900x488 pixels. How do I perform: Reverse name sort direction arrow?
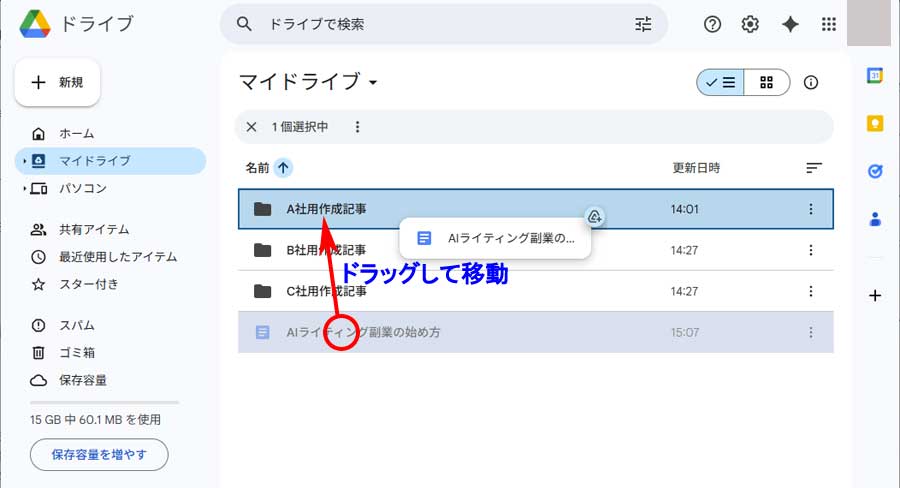[x=283, y=168]
